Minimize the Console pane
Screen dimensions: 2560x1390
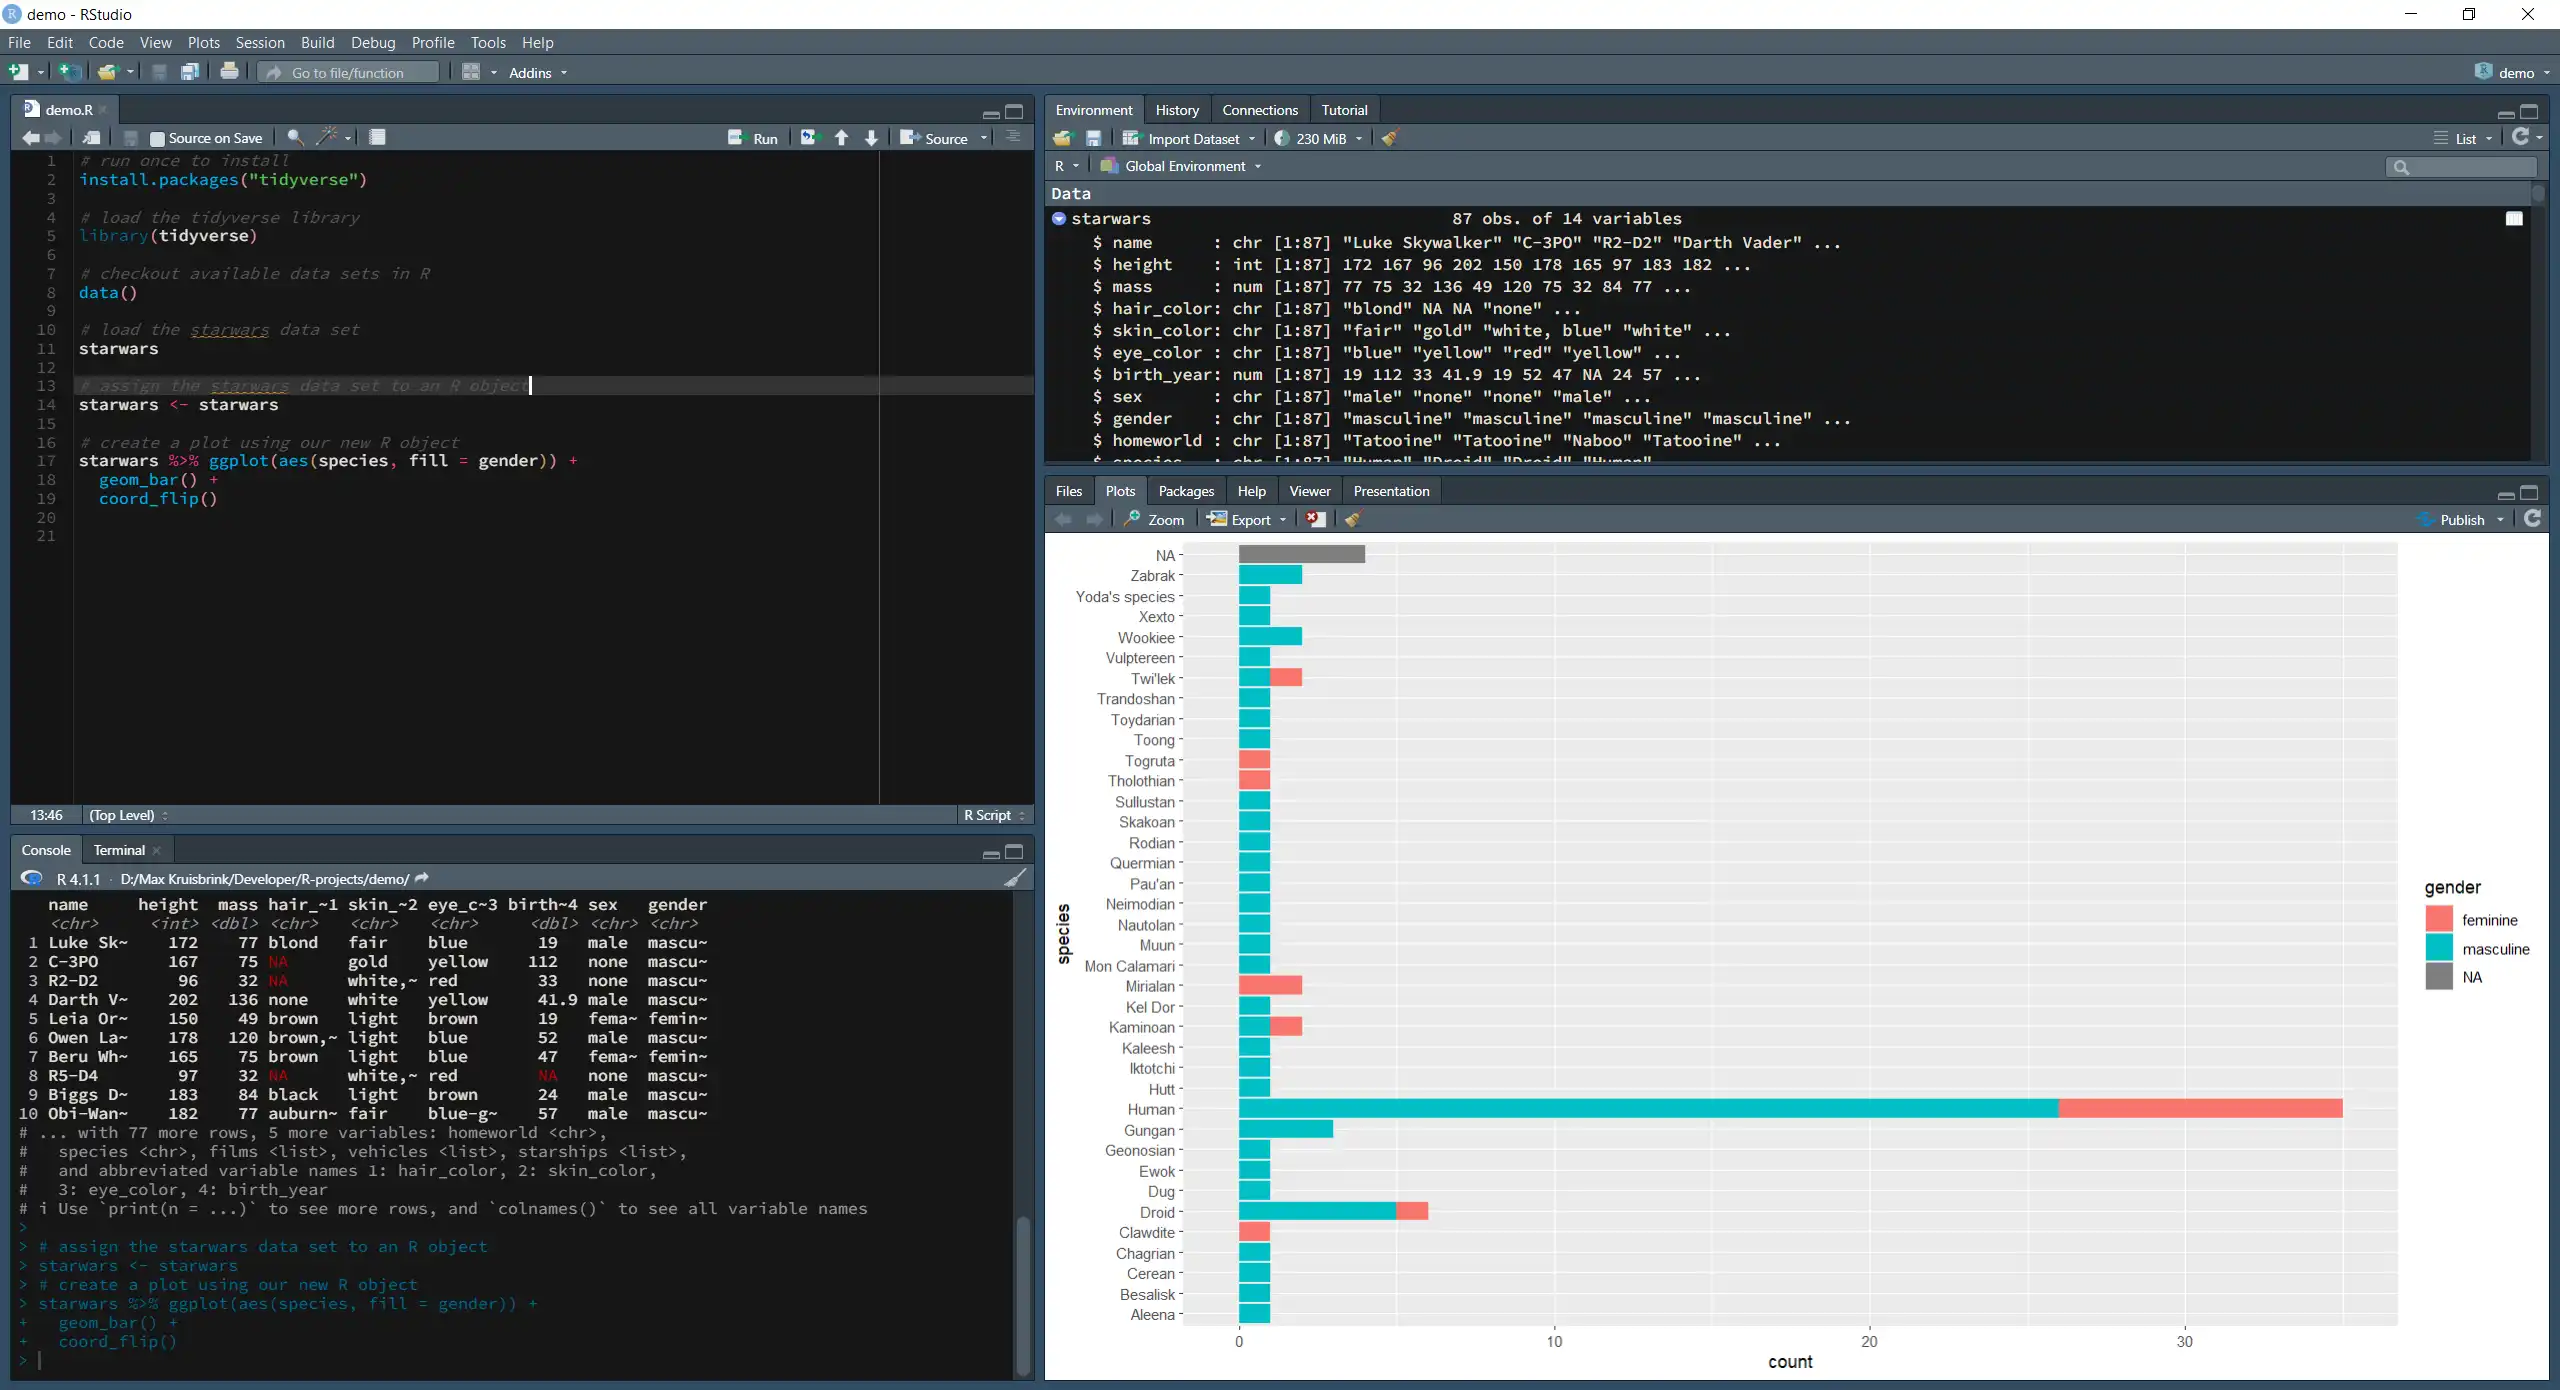pos(991,853)
